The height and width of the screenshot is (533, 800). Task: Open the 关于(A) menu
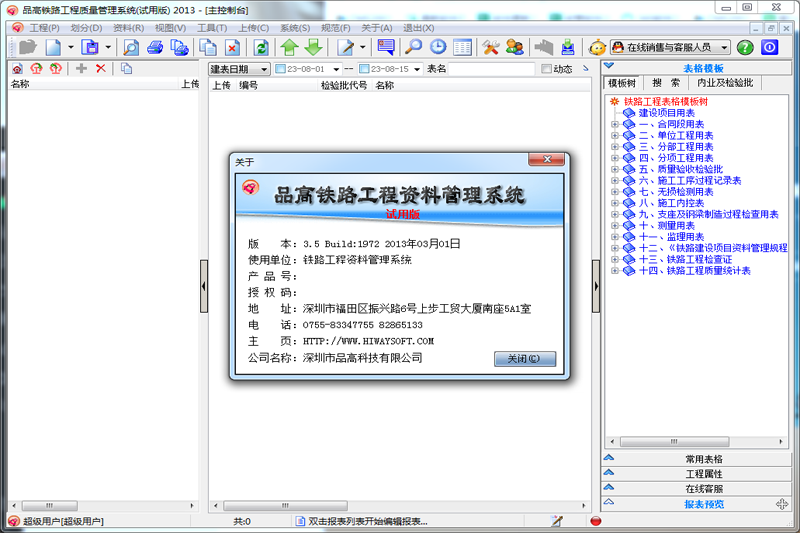coord(377,28)
